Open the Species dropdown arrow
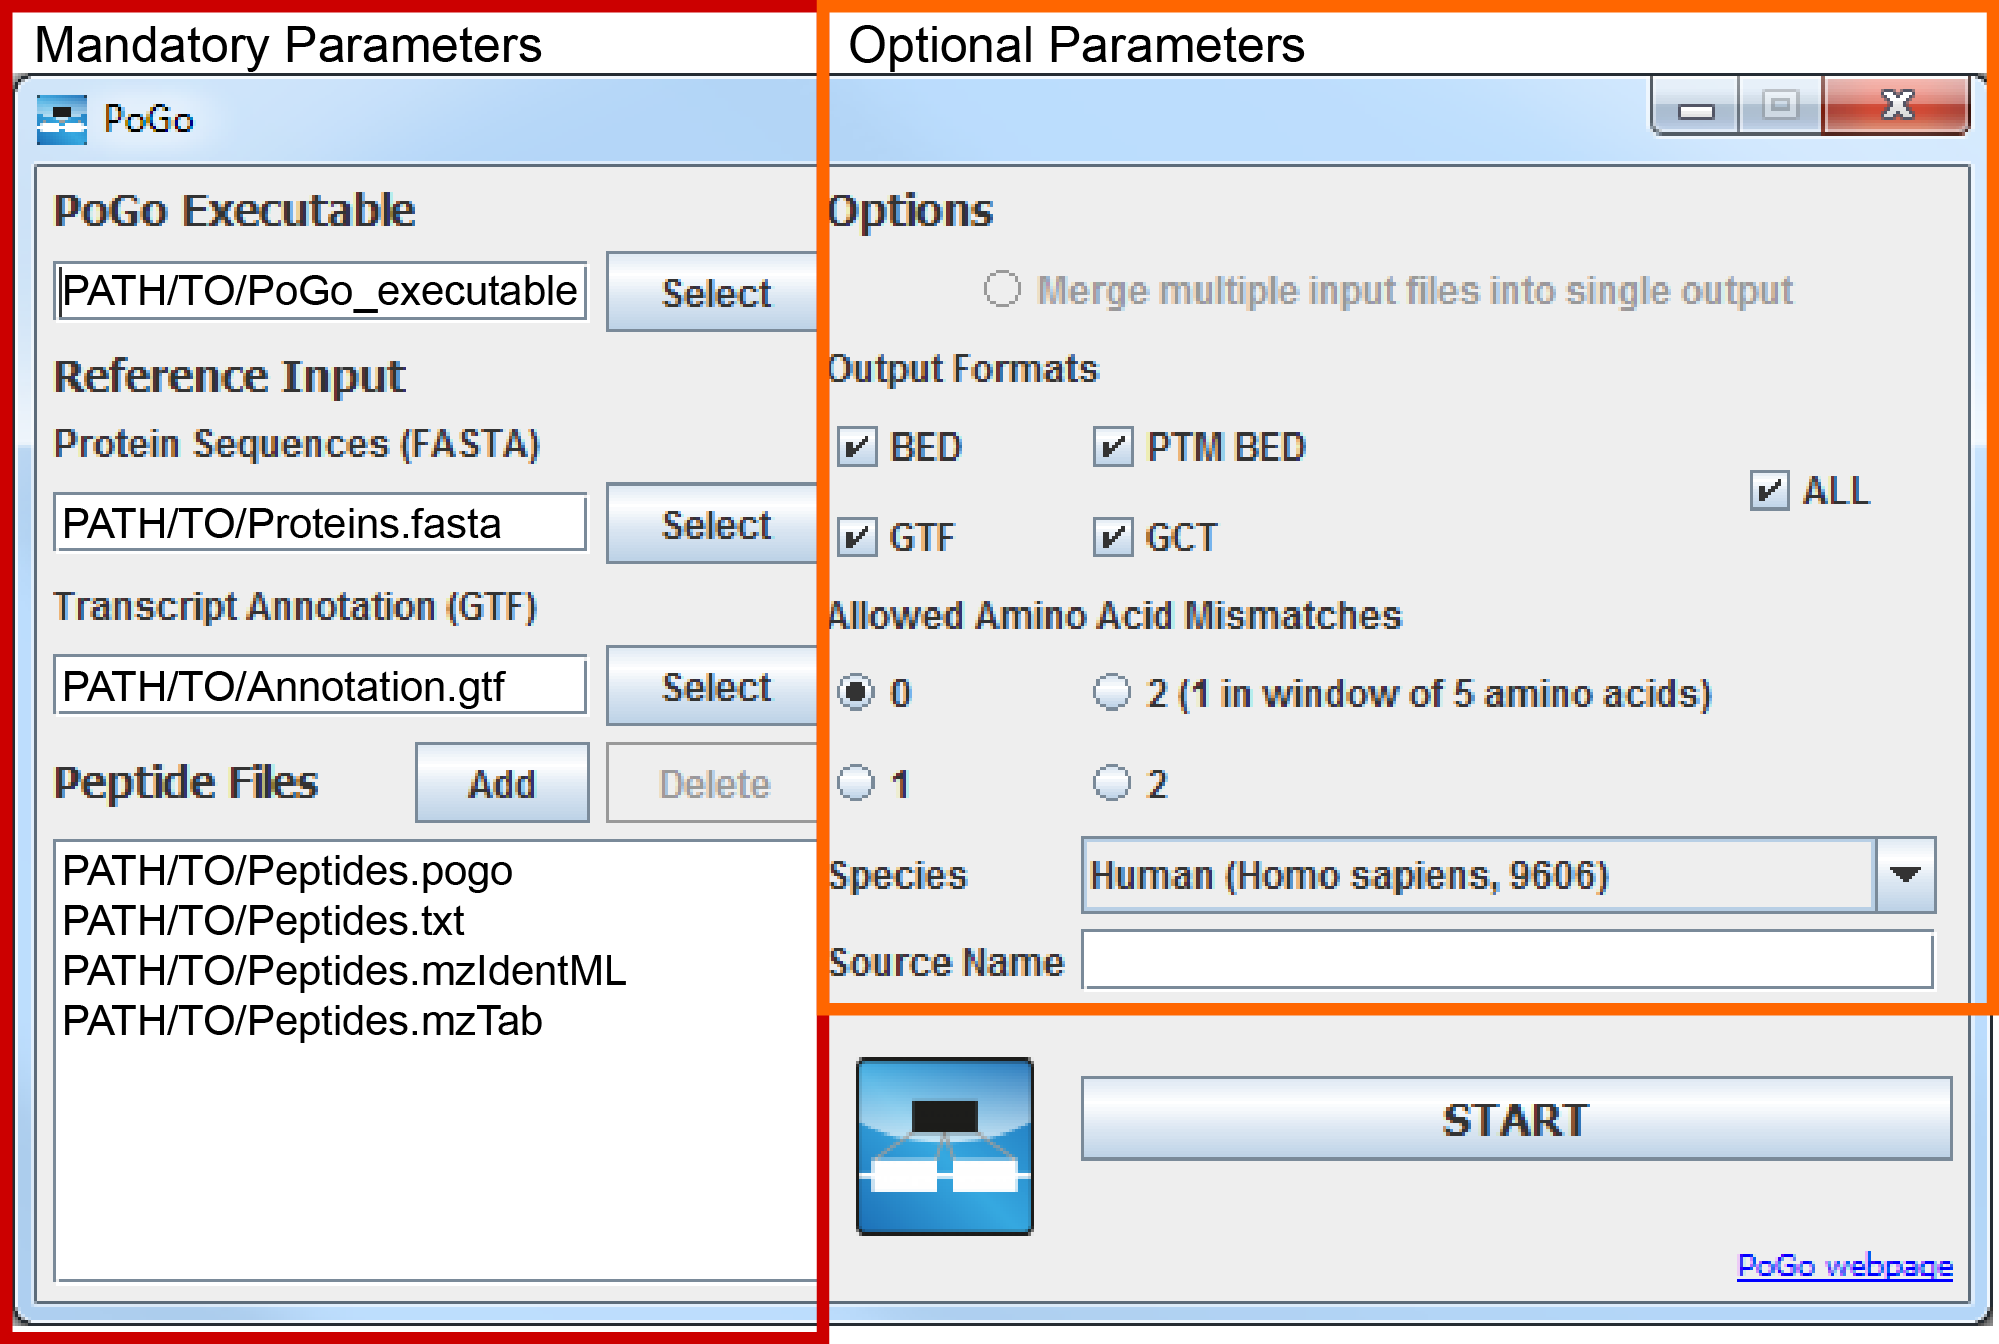Viewport: 1999px width, 1344px height. click(1905, 875)
